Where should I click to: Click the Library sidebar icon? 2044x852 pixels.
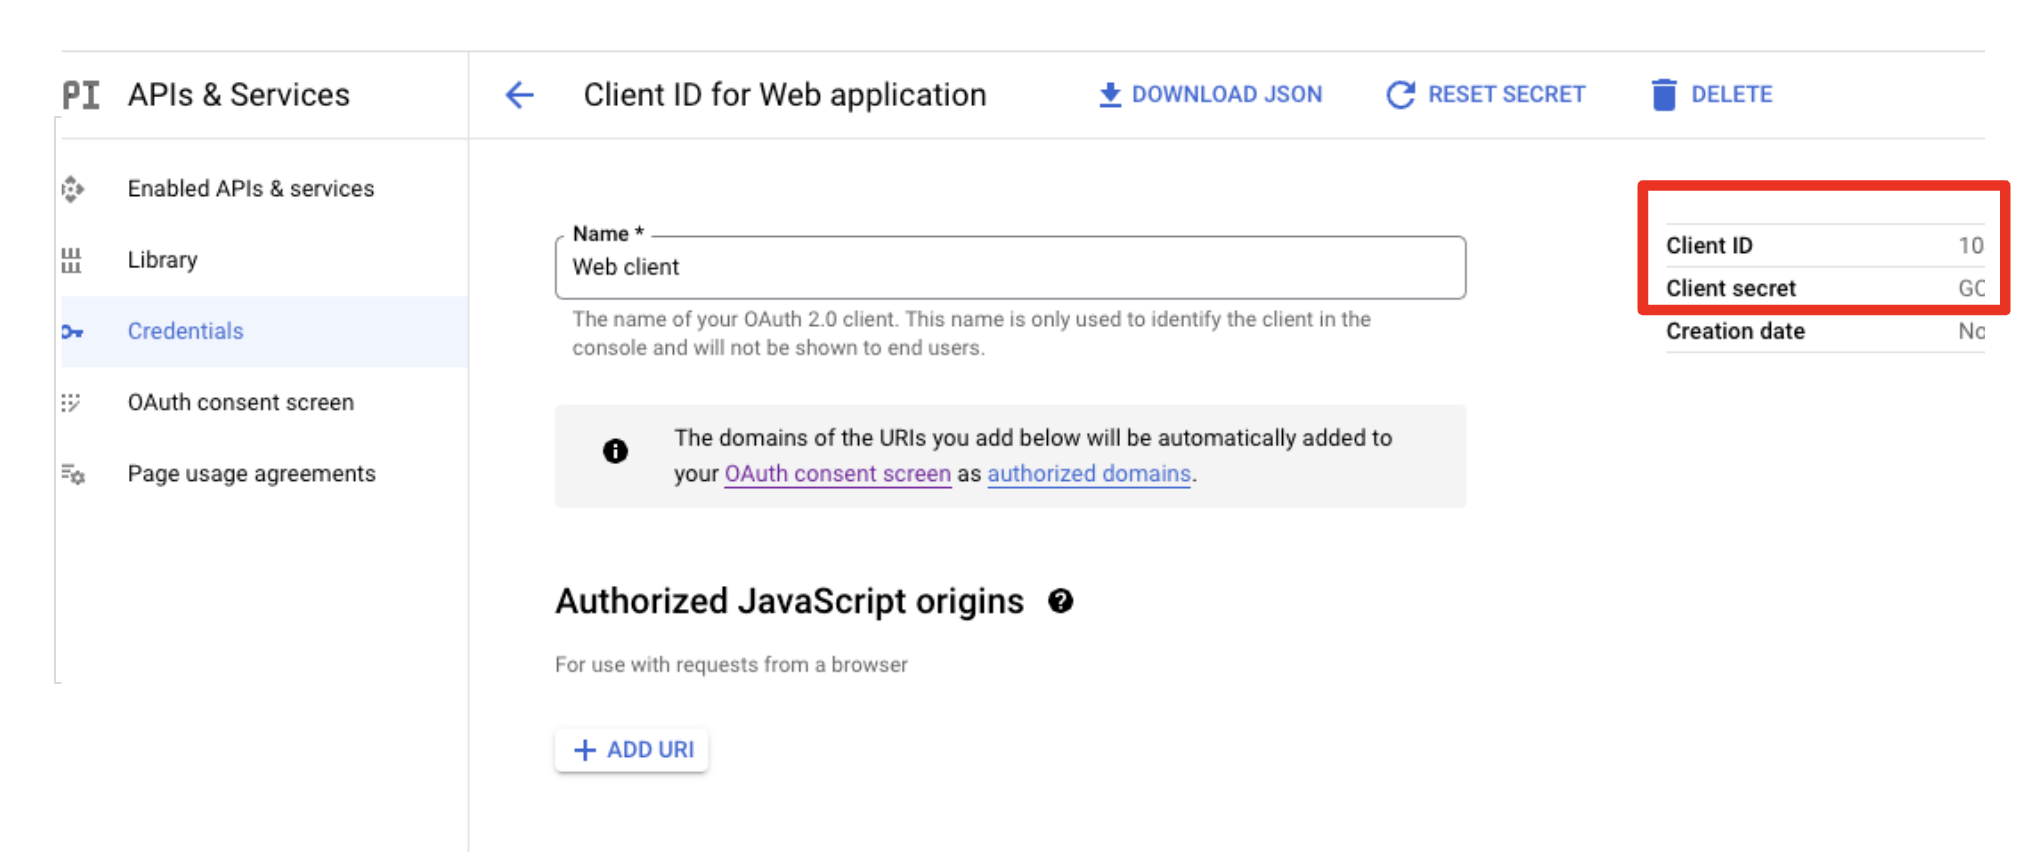click(x=71, y=260)
